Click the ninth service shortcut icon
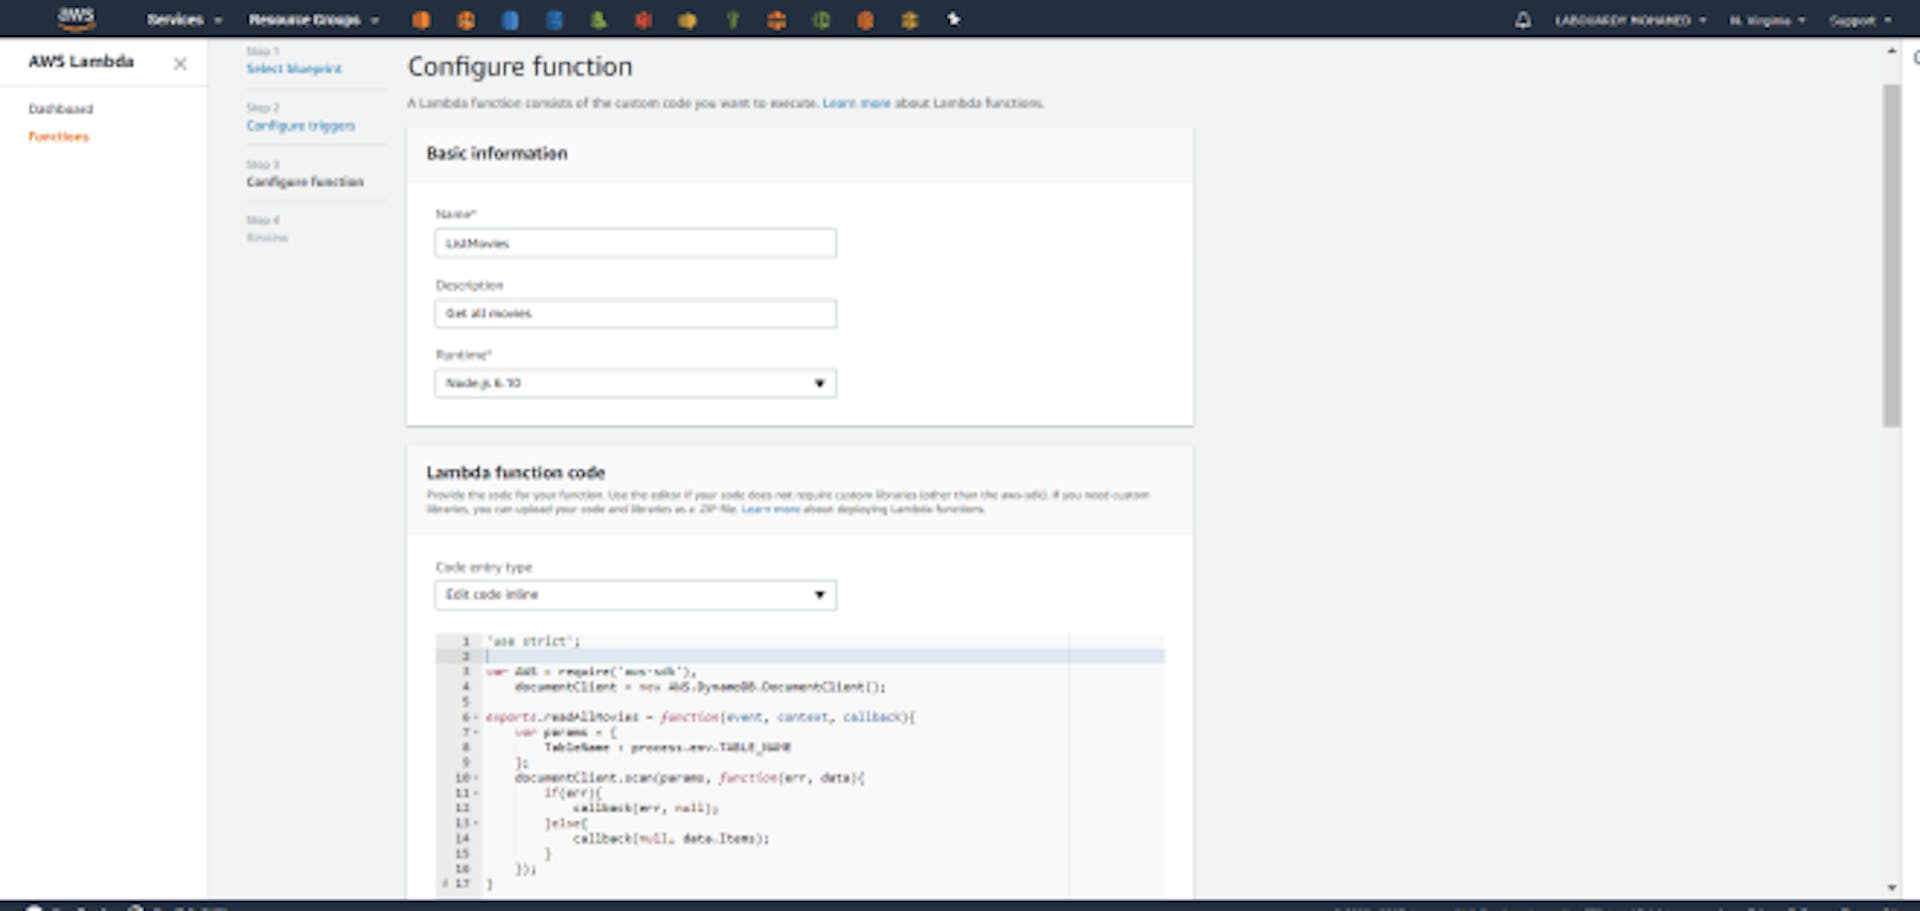This screenshot has height=911, width=1920. (776, 19)
